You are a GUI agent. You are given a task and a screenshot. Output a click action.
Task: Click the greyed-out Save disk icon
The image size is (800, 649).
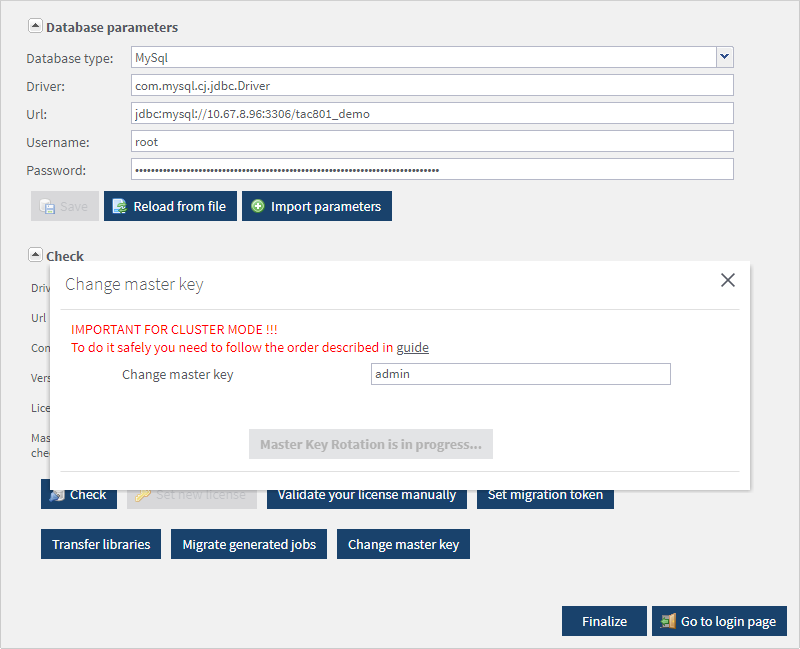click(x=47, y=206)
